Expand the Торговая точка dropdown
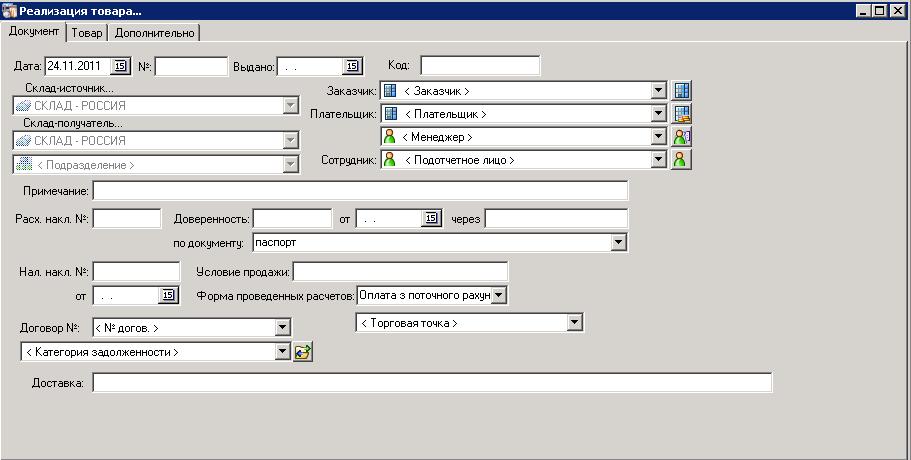The width and height of the screenshot is (911, 460). pyautogui.click(x=574, y=323)
